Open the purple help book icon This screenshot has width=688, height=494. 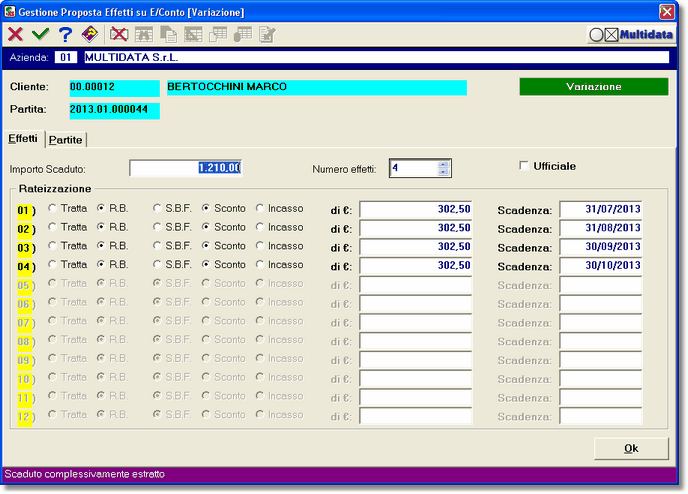(x=90, y=34)
